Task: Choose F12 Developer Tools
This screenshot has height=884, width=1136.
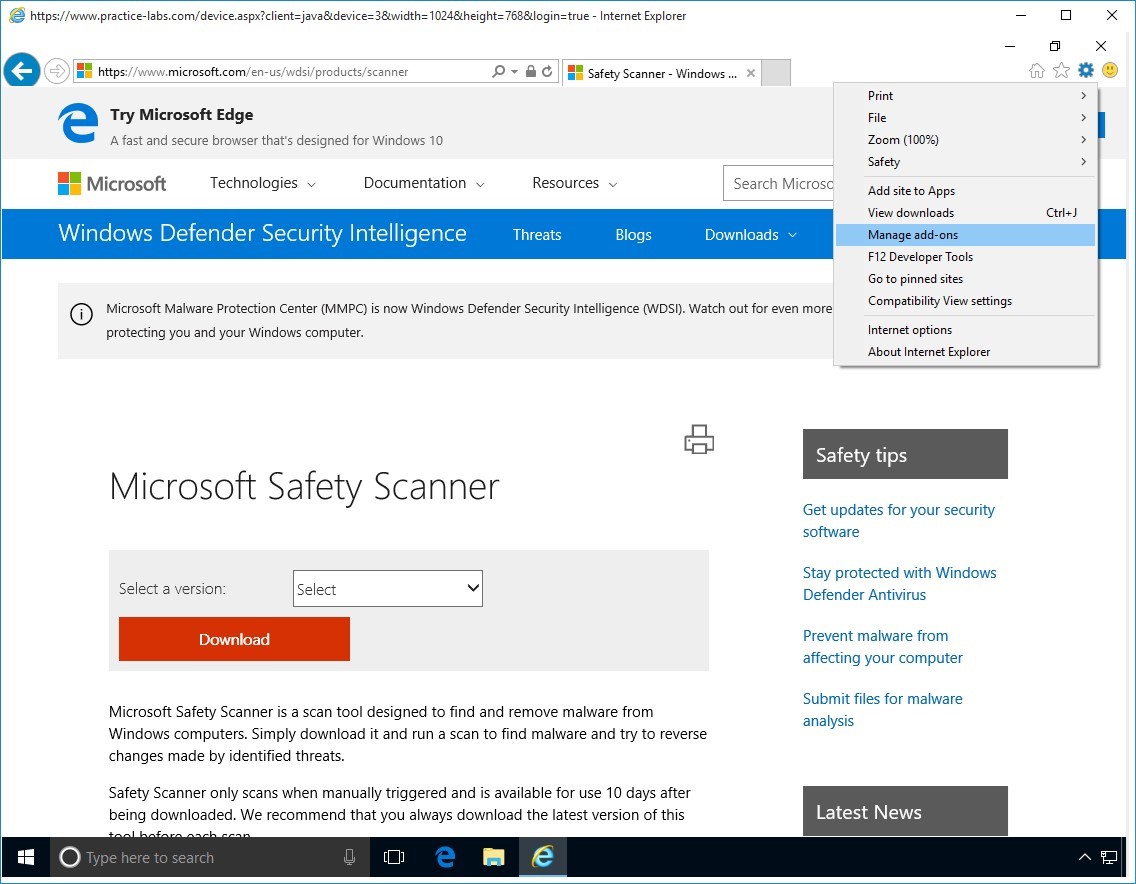Action: [966, 257]
